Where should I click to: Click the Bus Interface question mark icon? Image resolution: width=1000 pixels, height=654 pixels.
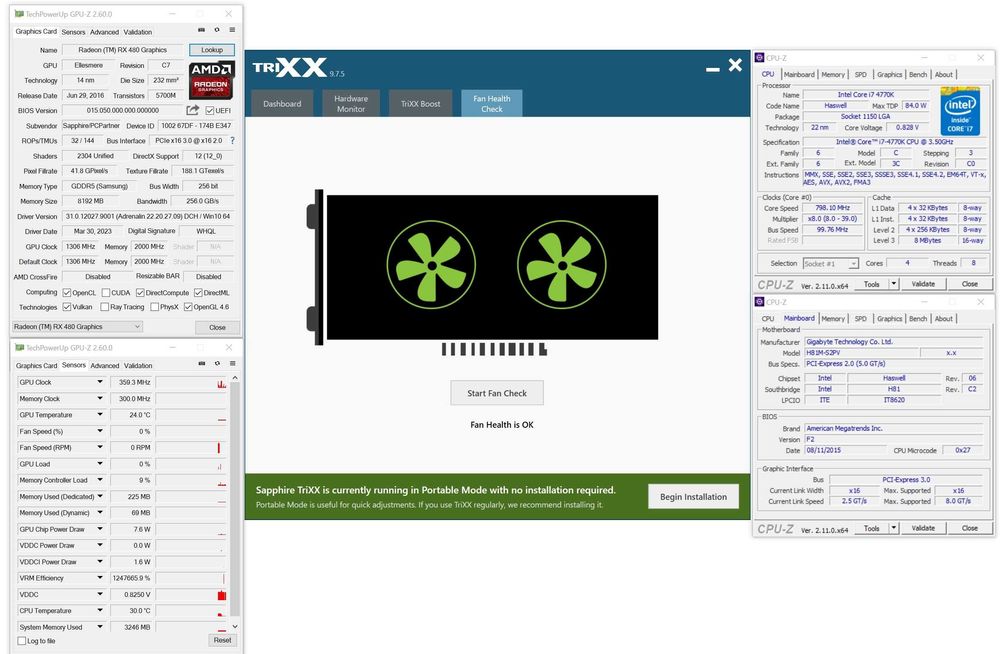tap(232, 140)
